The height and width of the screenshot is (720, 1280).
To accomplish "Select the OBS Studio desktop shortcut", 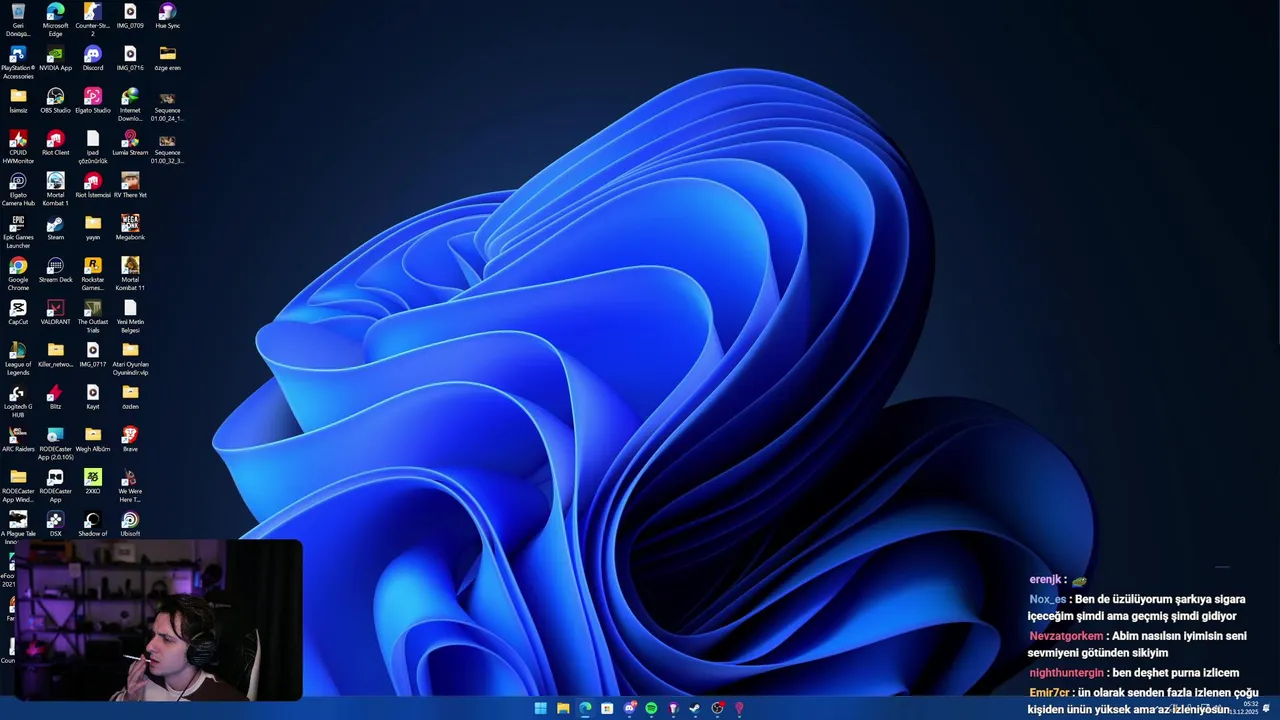I will (x=55, y=101).
